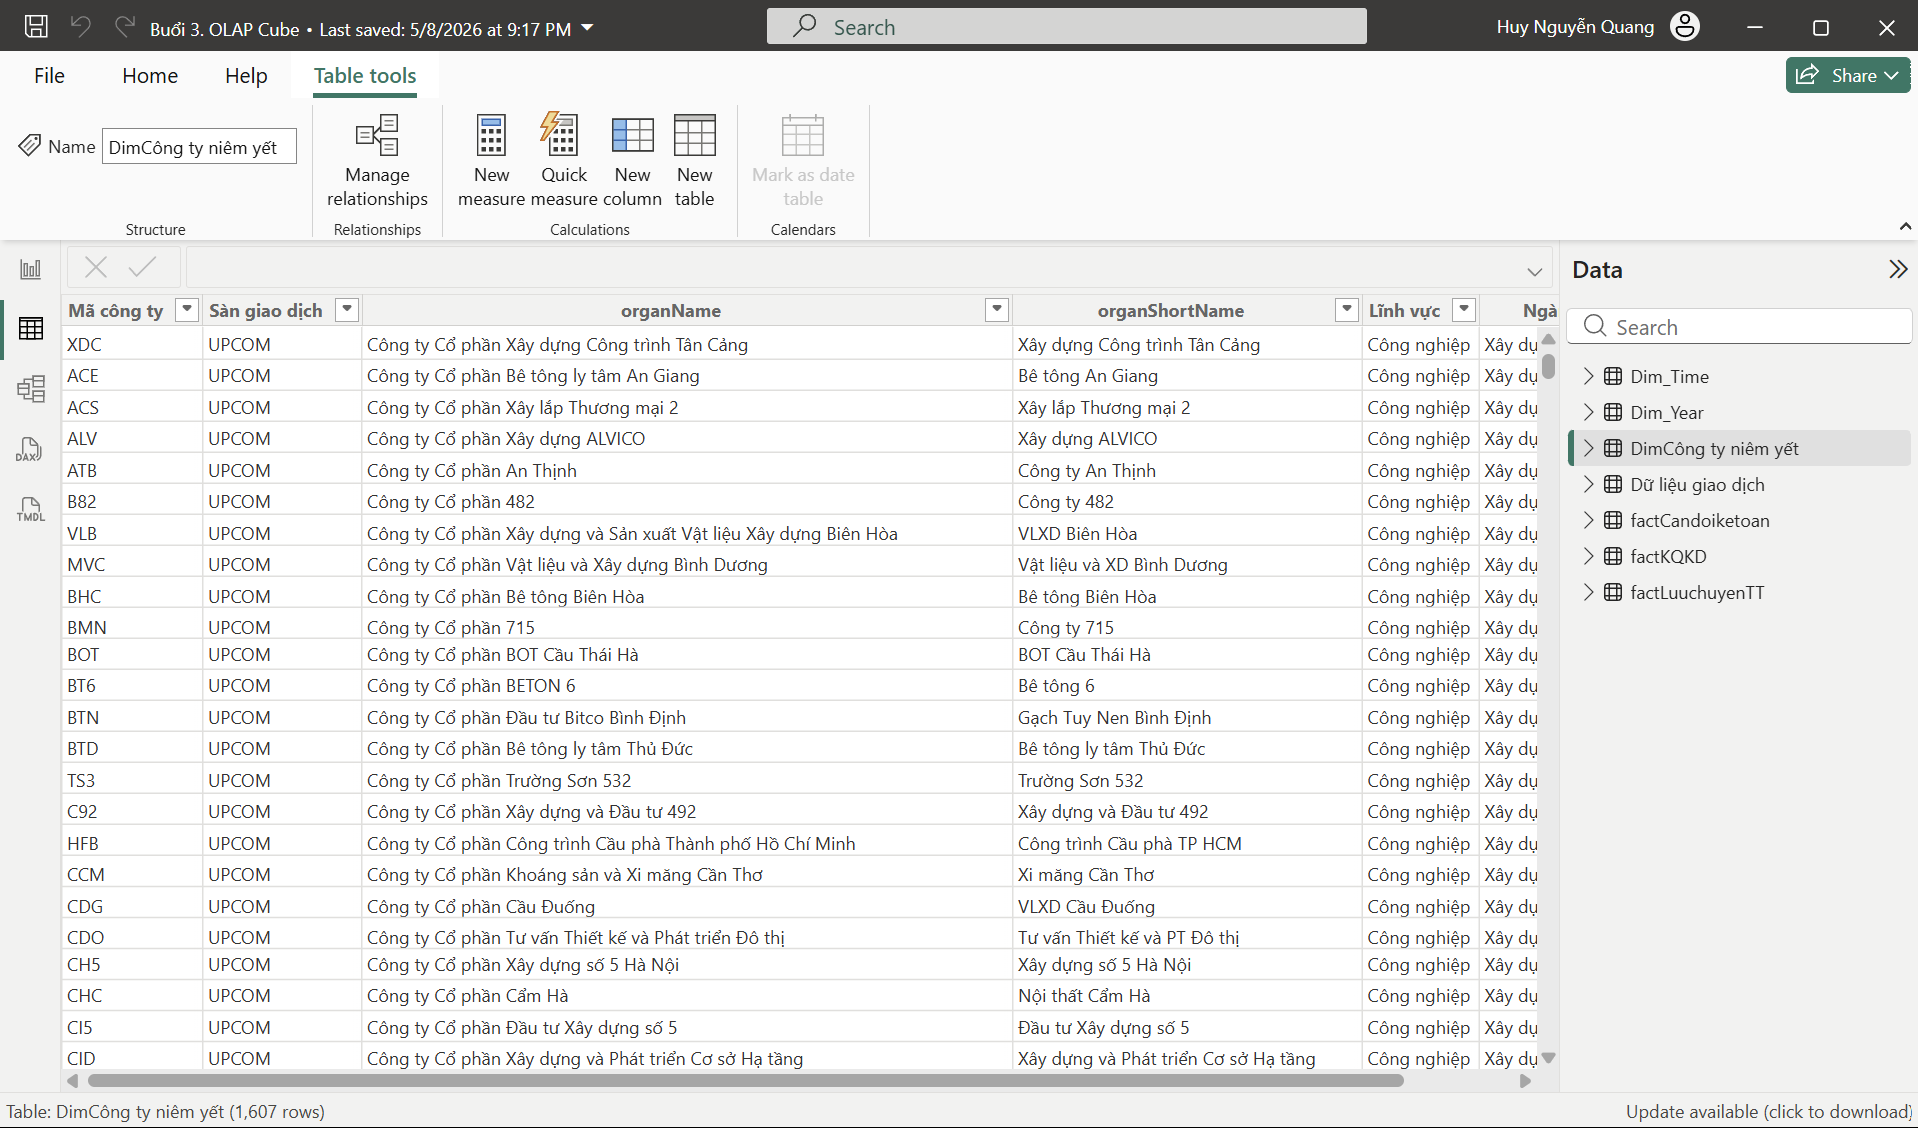
Task: Switch to Report view icon
Action: click(31, 269)
